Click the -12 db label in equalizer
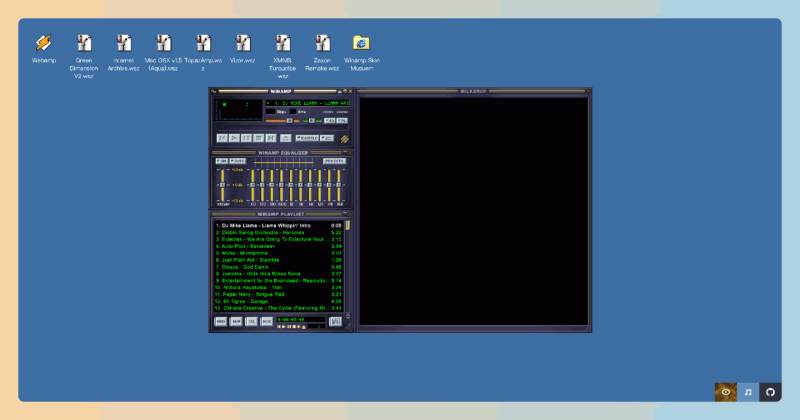The image size is (800, 420). point(237,201)
